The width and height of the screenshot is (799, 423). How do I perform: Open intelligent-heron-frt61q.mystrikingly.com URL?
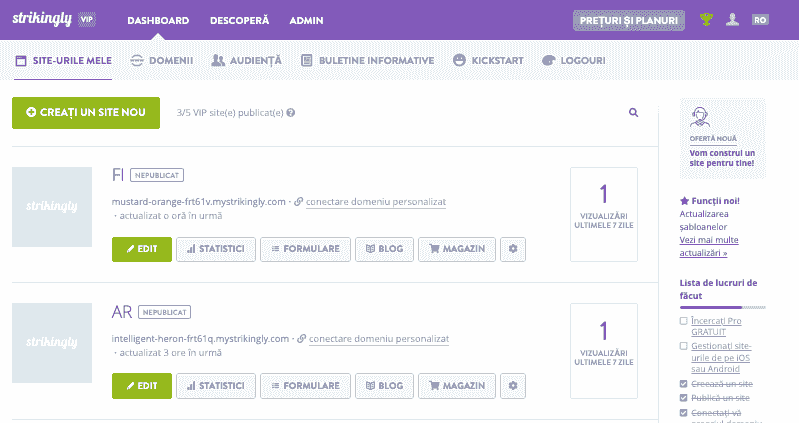[x=200, y=338]
